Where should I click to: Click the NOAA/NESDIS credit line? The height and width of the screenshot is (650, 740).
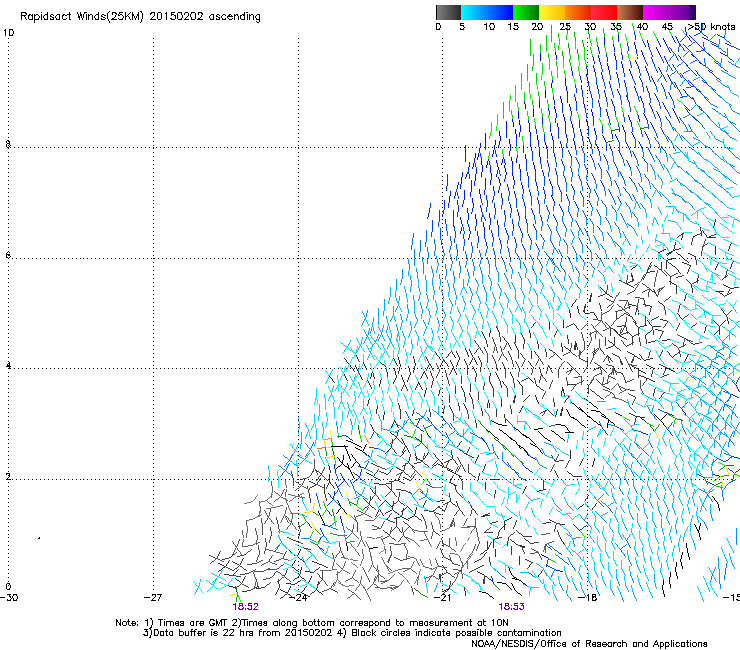coord(589,644)
